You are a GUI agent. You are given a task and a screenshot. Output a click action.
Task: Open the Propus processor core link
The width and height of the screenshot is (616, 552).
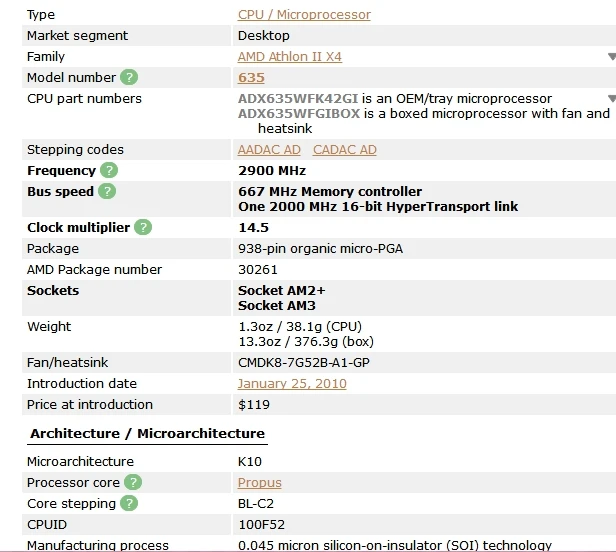coord(260,482)
